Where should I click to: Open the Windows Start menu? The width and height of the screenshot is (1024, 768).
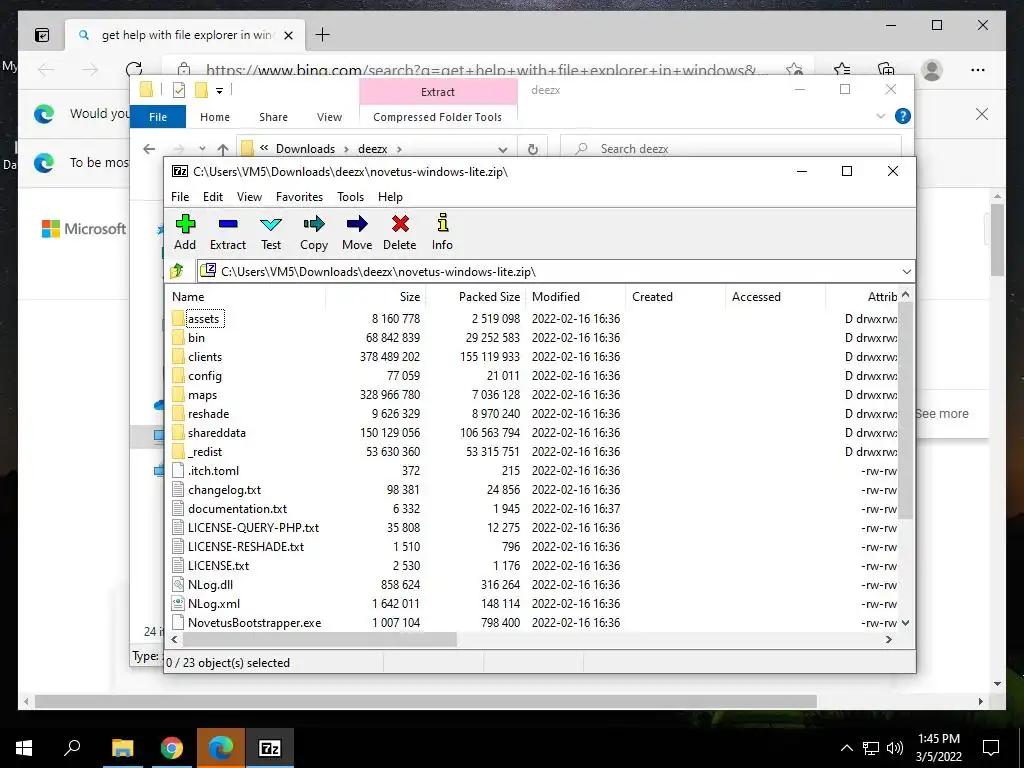pyautogui.click(x=24, y=748)
